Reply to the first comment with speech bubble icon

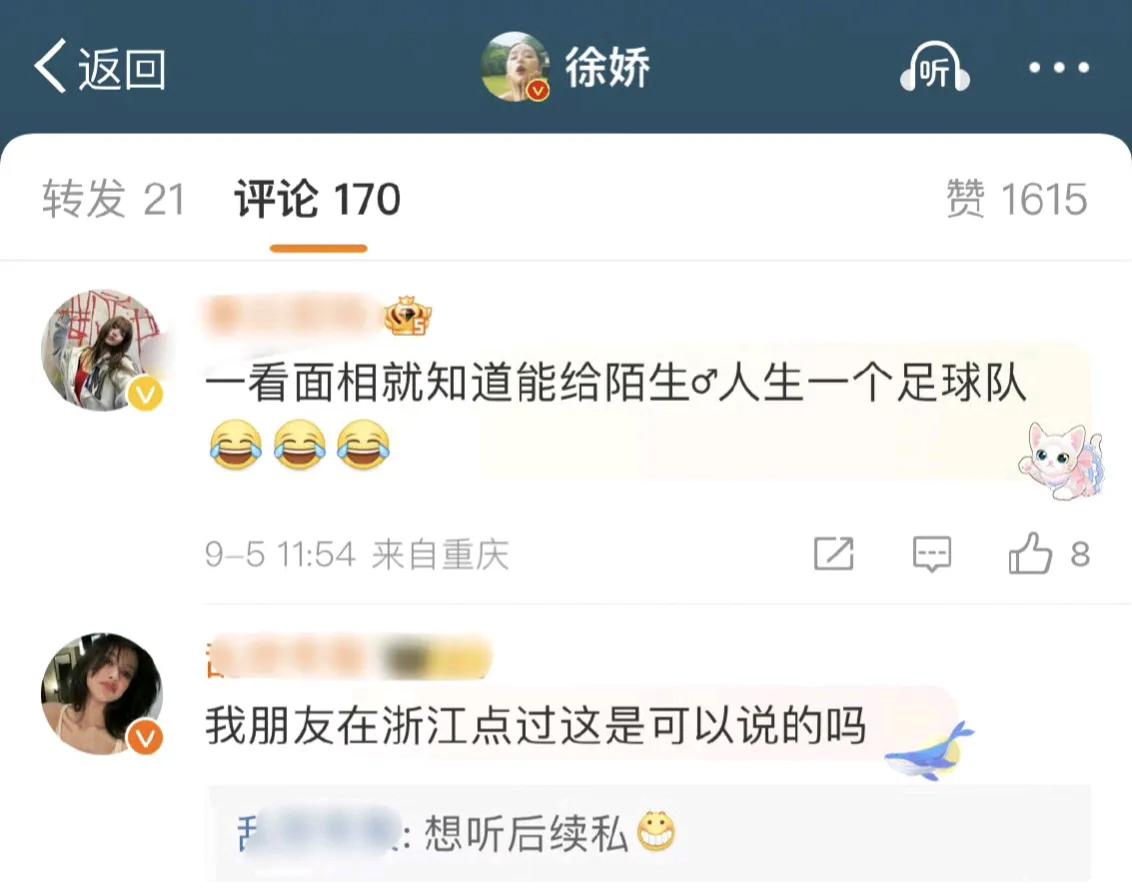[x=931, y=554]
